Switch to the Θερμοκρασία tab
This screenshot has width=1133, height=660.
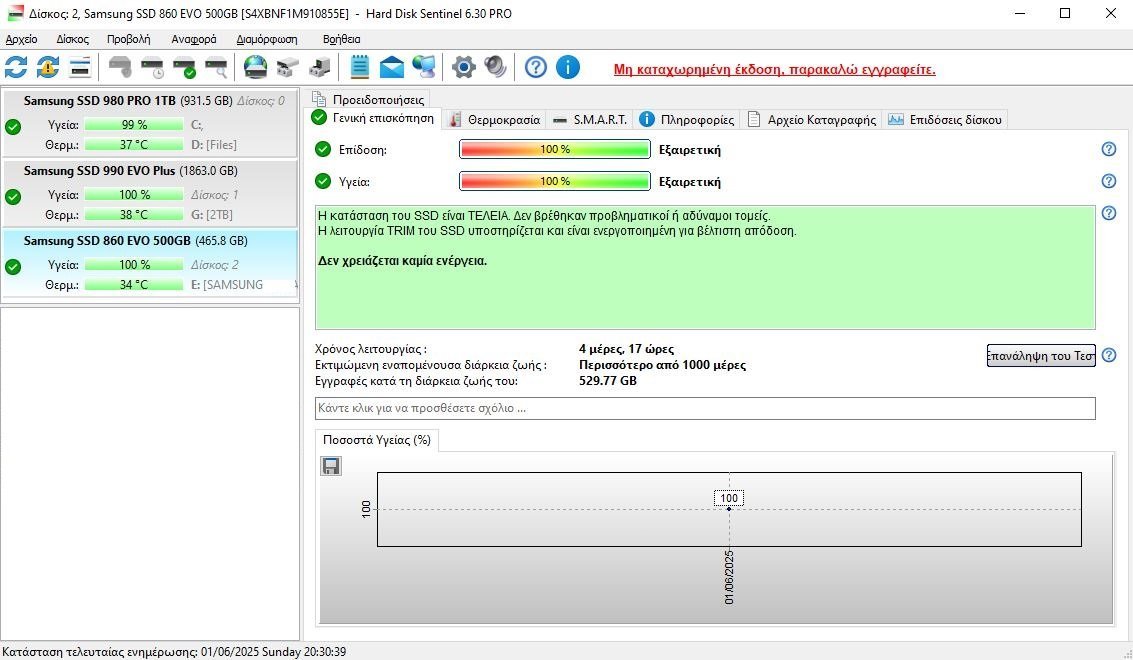(x=494, y=120)
